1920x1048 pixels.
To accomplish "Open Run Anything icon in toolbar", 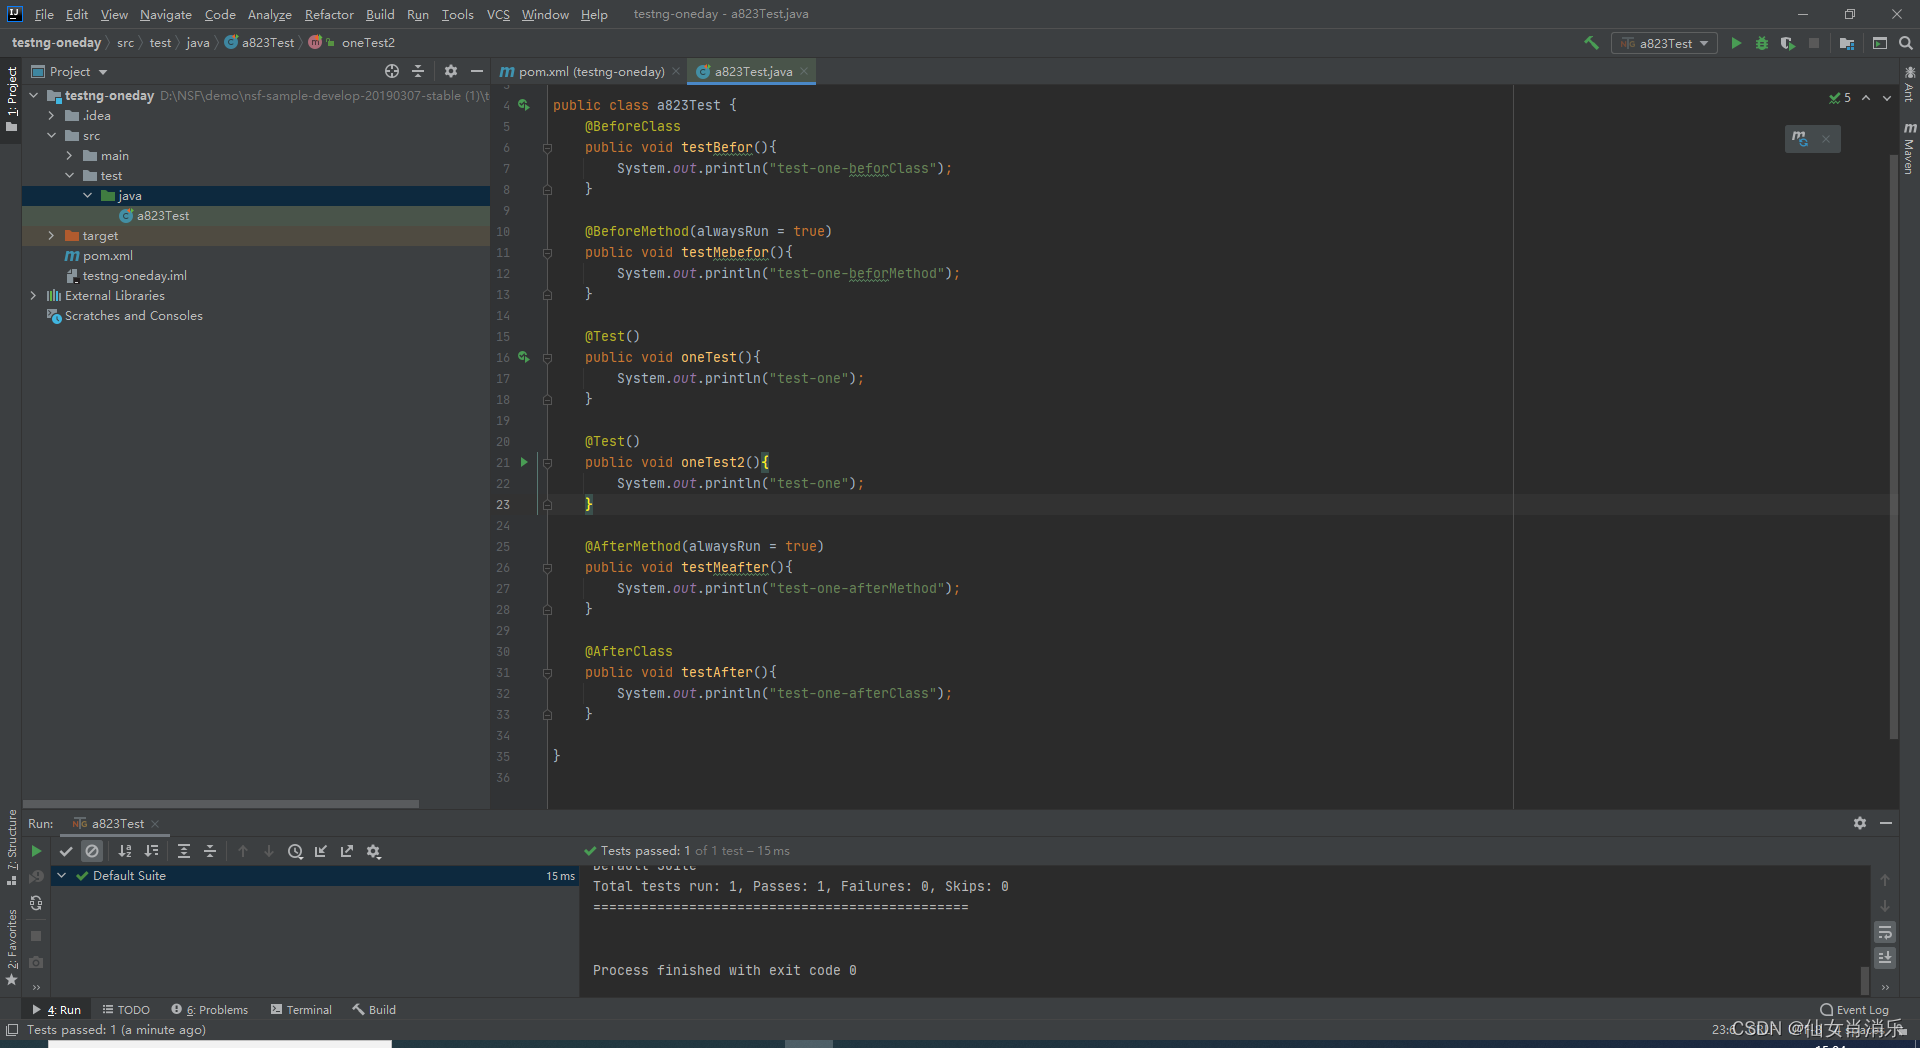I will coord(1880,43).
